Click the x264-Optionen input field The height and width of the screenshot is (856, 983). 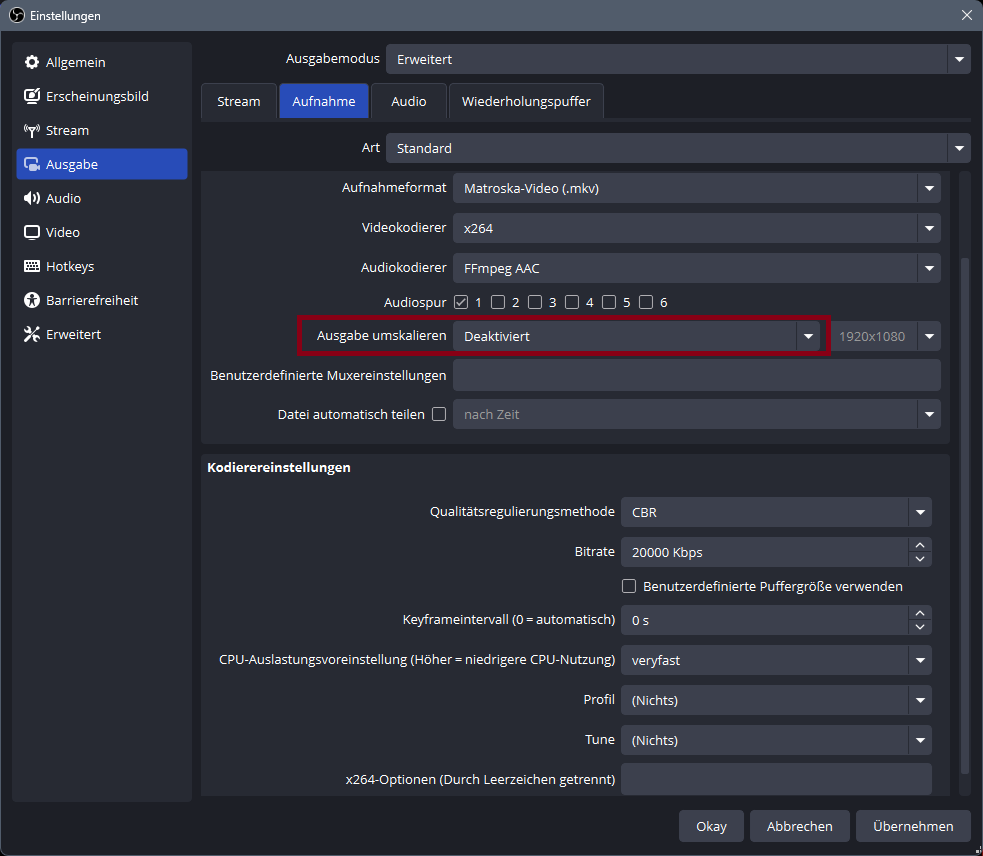coord(776,779)
